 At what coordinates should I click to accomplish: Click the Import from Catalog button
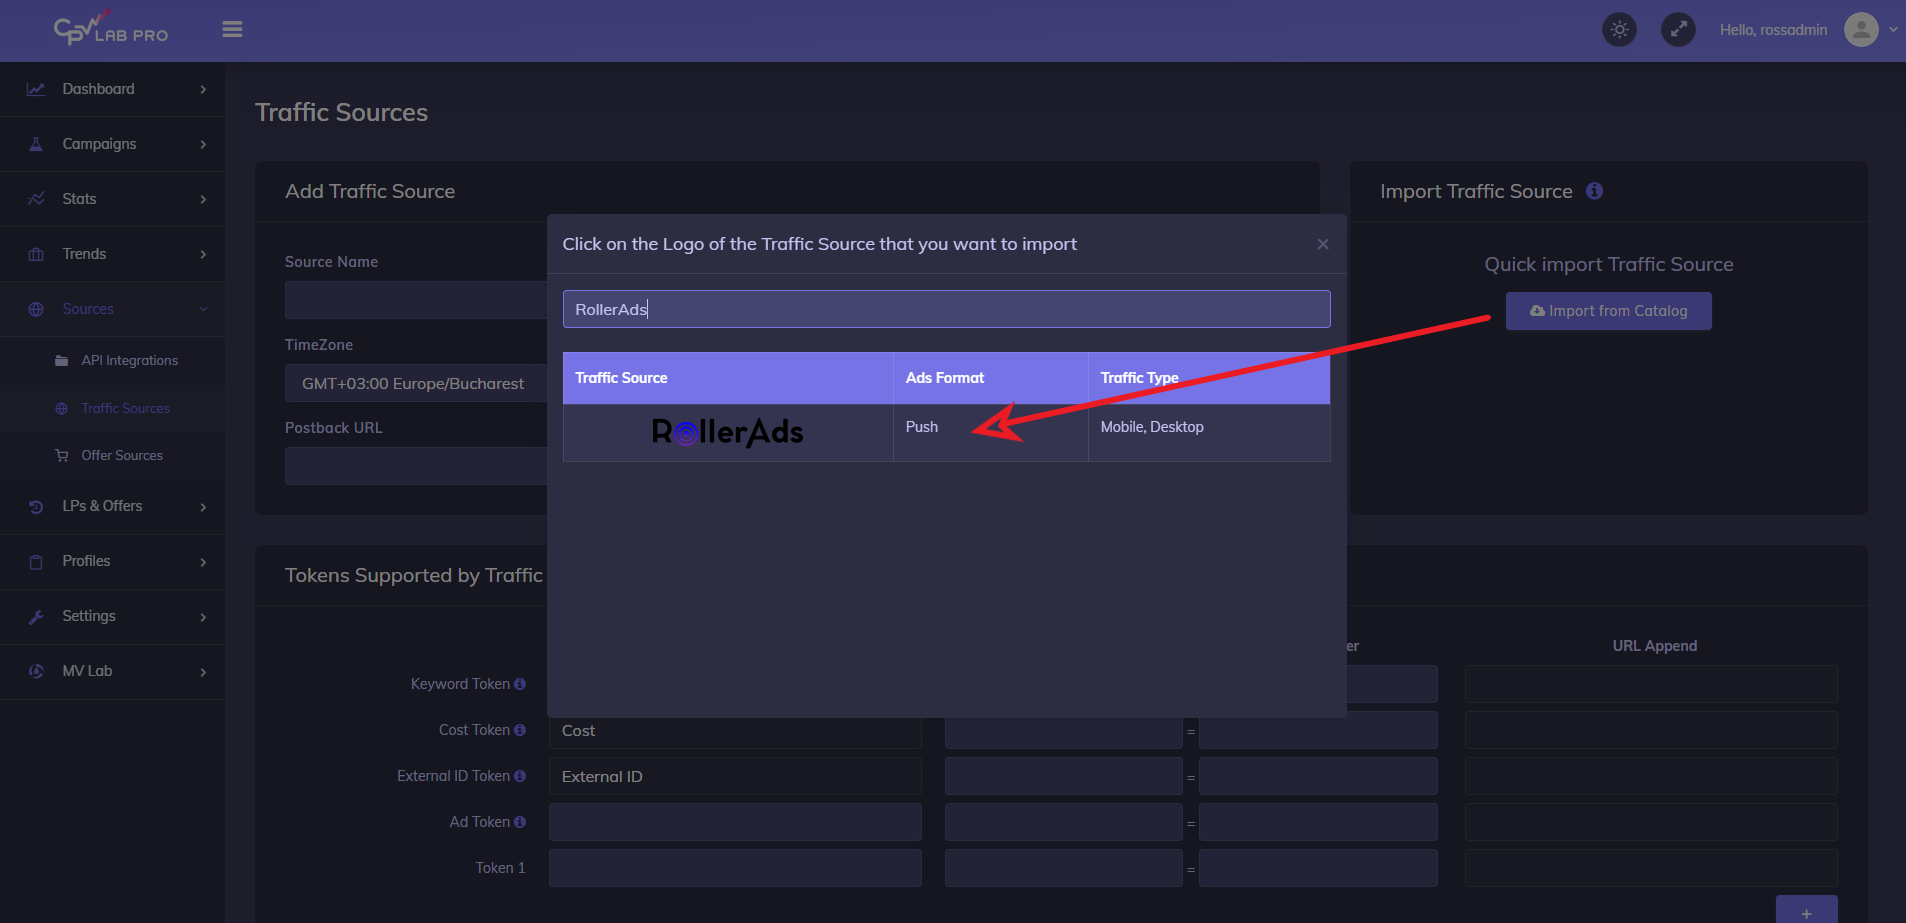coord(1608,311)
